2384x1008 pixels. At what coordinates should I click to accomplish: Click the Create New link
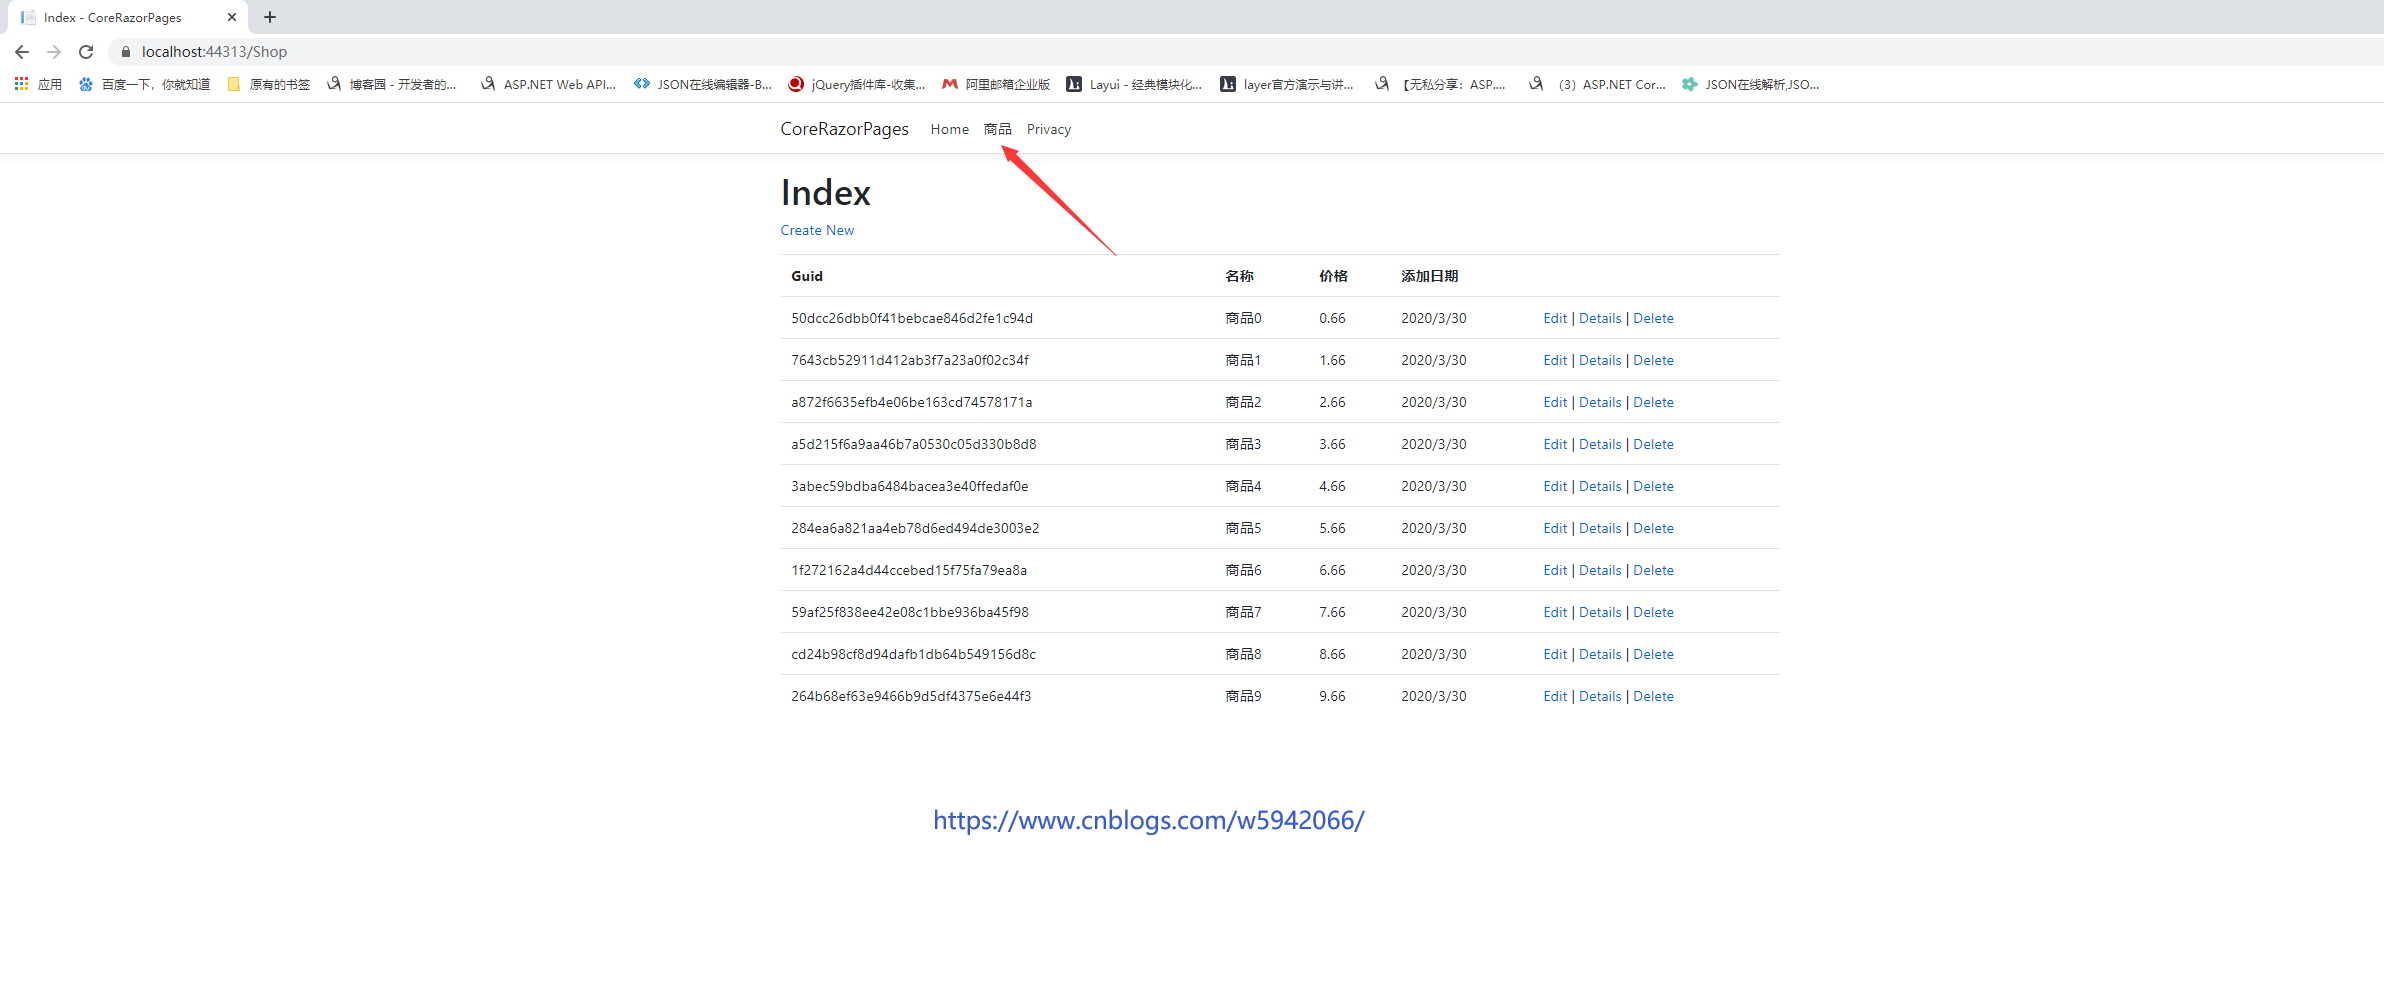tap(817, 230)
